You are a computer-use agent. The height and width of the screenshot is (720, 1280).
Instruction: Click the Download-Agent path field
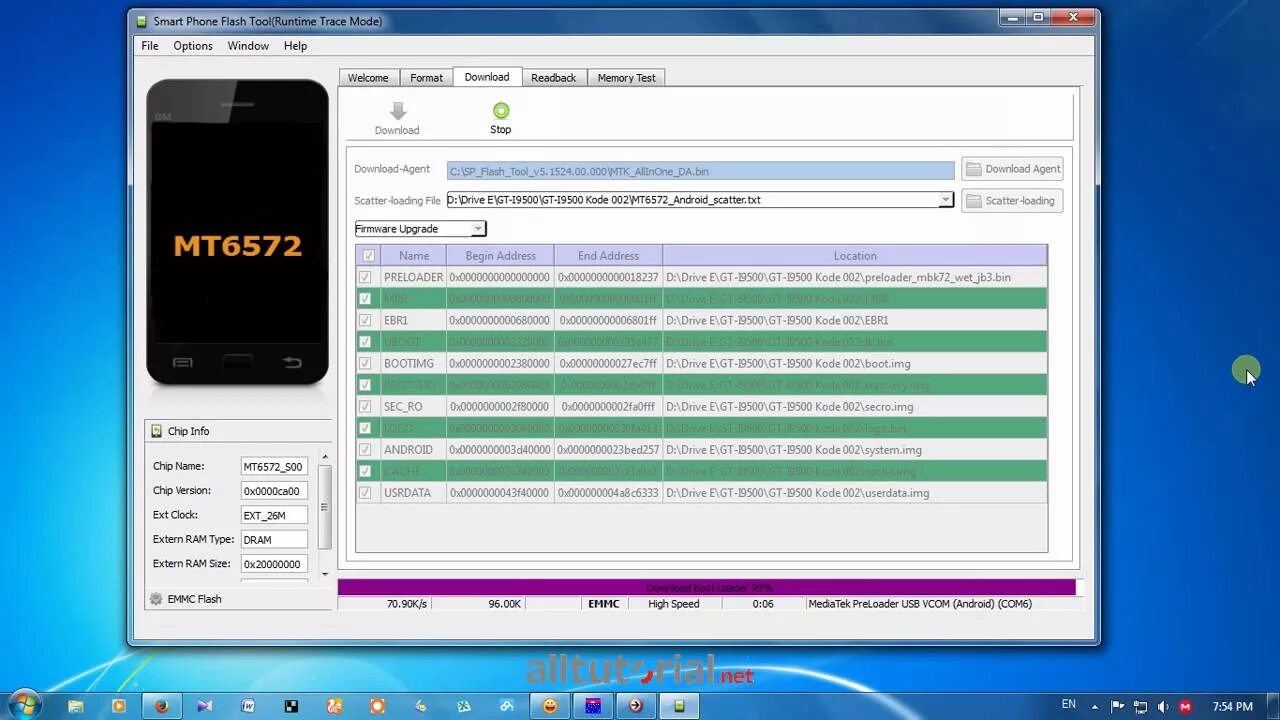tap(701, 171)
